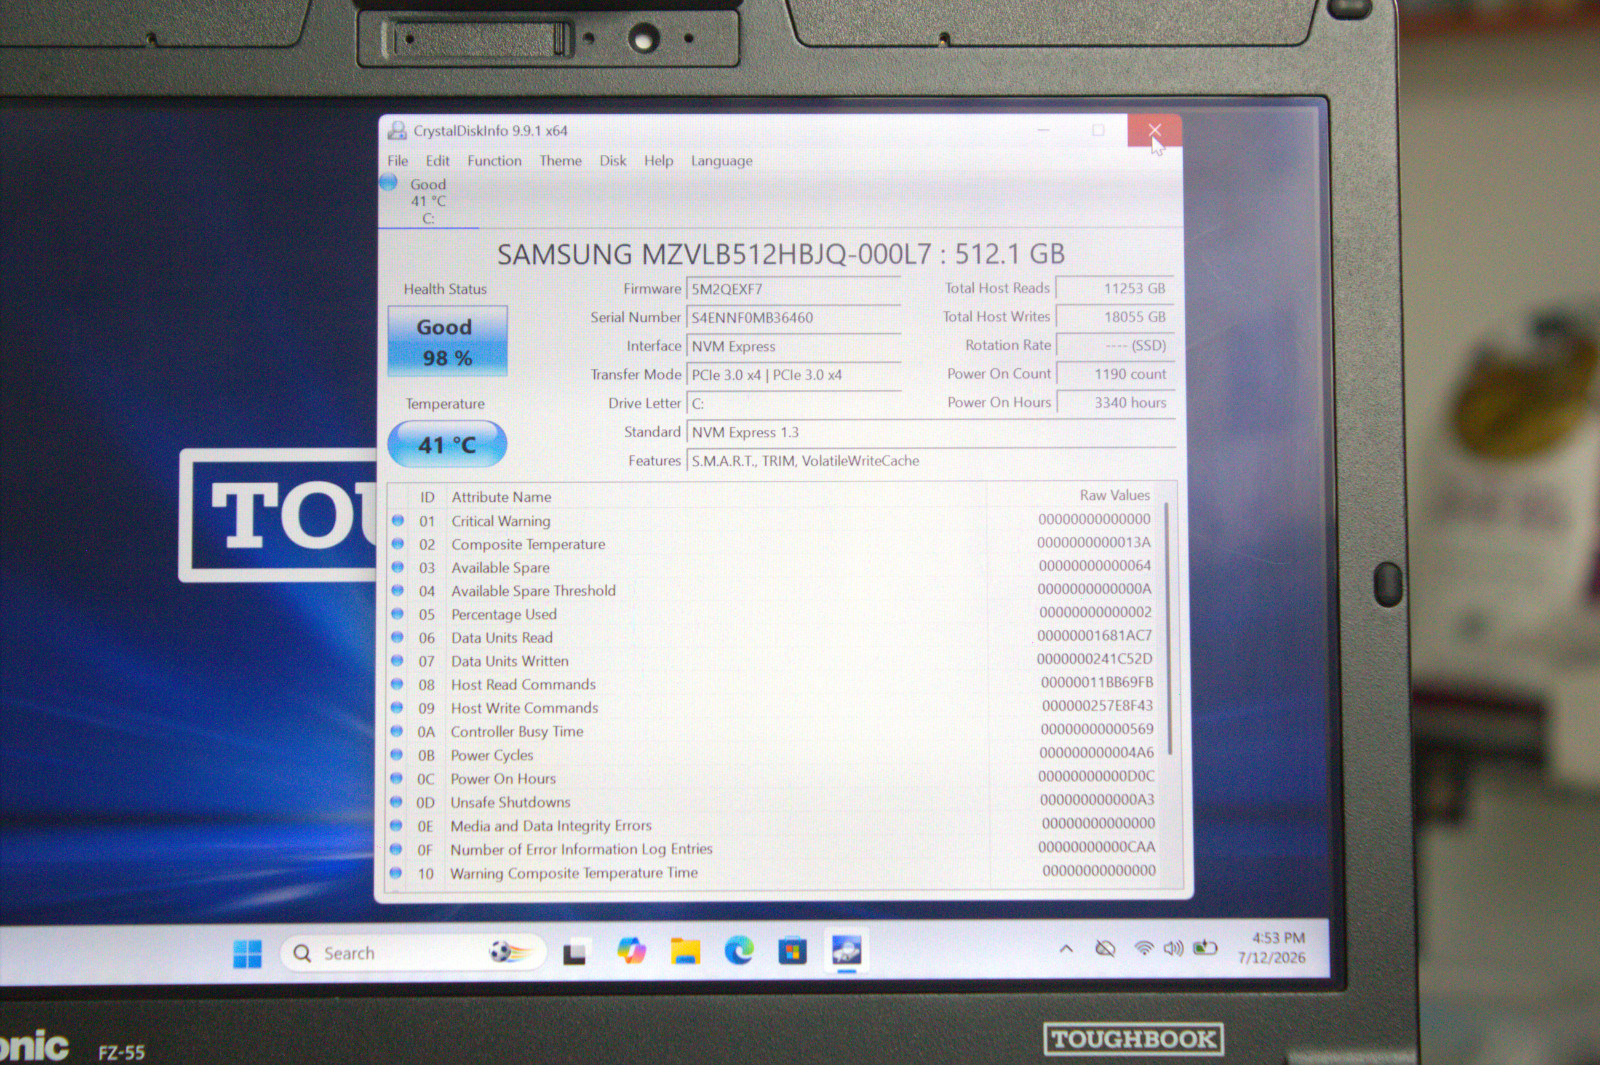Close the CrystalDiskInfo window
1600x1065 pixels.
tap(1154, 130)
